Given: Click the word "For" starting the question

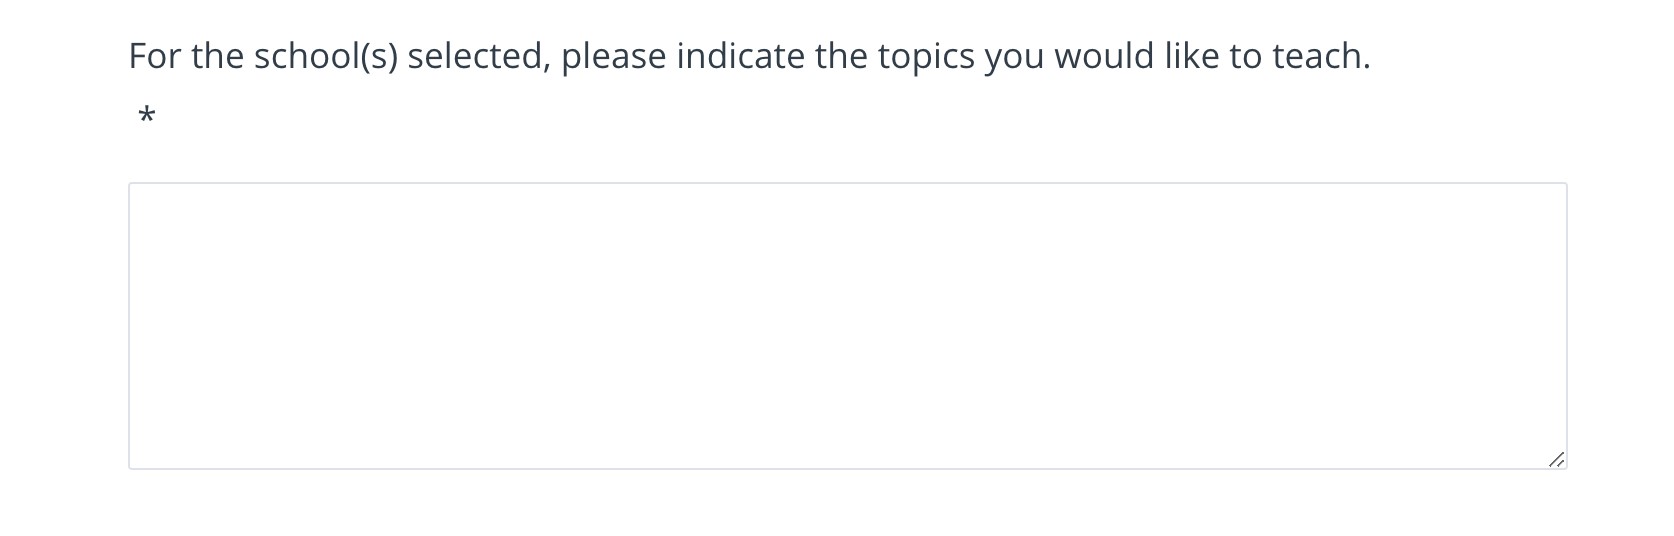Looking at the screenshot, I should pyautogui.click(x=154, y=56).
